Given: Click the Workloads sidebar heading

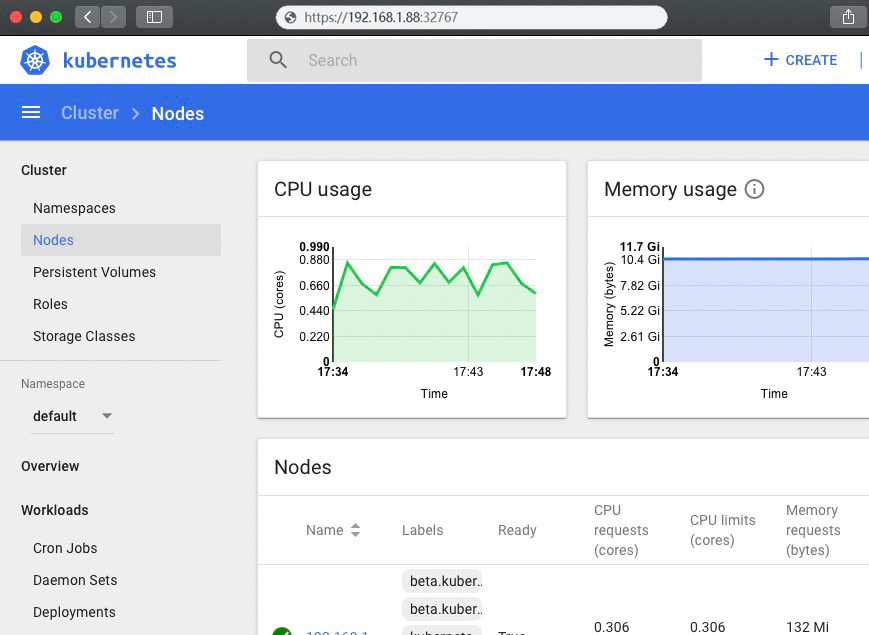Looking at the screenshot, I should (55, 510).
